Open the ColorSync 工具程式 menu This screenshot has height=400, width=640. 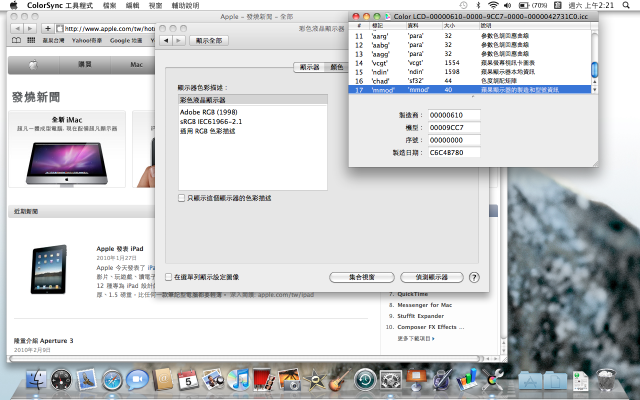[60, 5]
